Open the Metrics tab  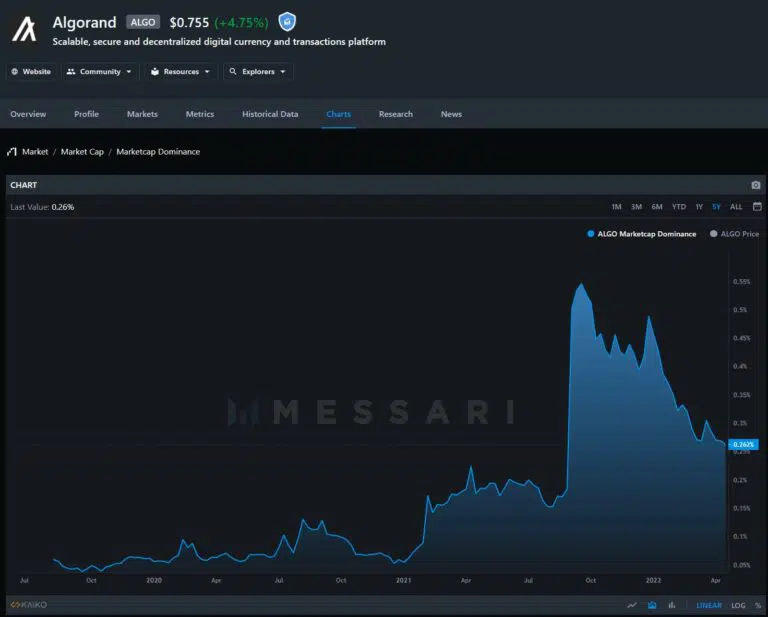point(200,114)
